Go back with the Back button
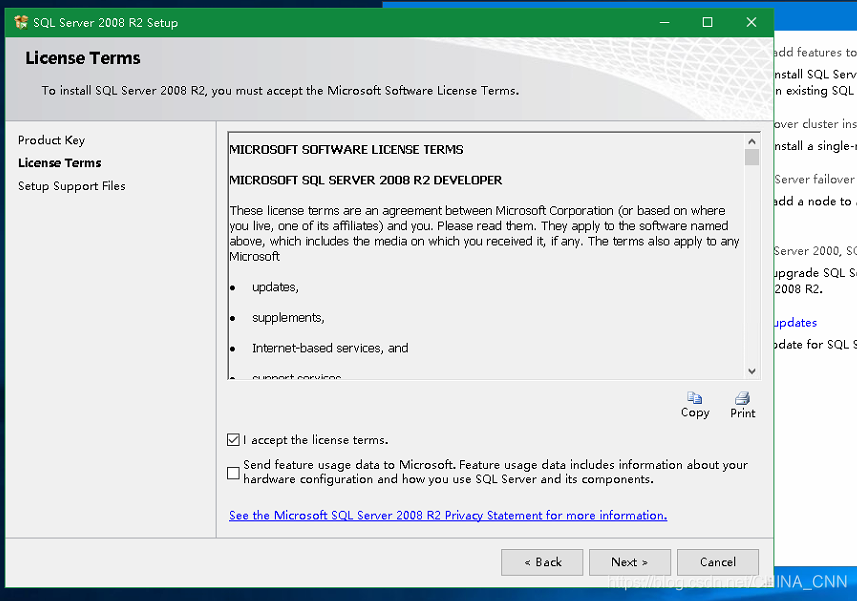 [542, 562]
